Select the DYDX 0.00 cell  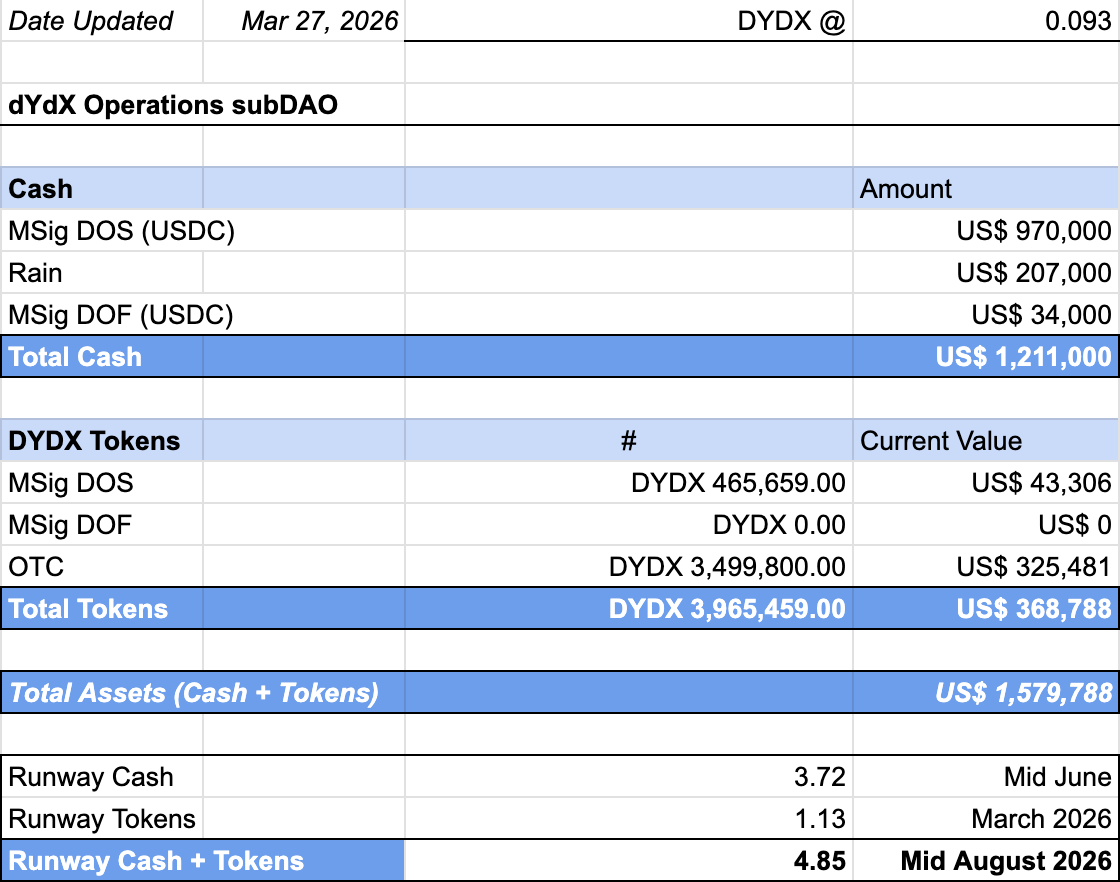tap(629, 525)
